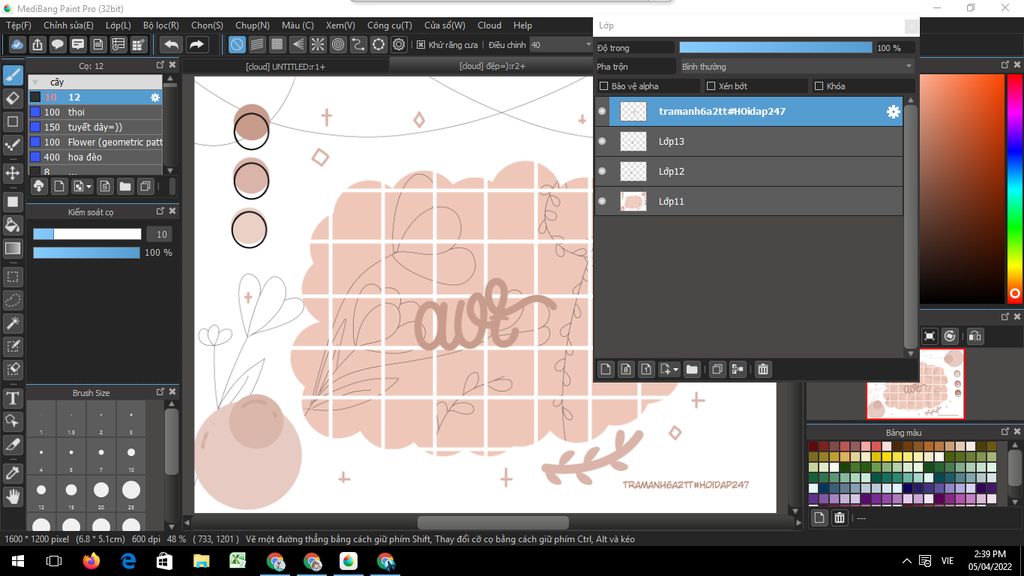Screen dimensions: 1024x576
Task: Add new layer folder in Lớp panel
Action: (692, 370)
